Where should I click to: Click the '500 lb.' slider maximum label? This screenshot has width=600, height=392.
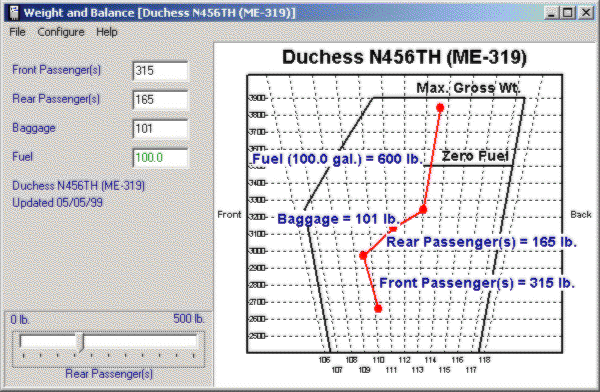point(188,319)
